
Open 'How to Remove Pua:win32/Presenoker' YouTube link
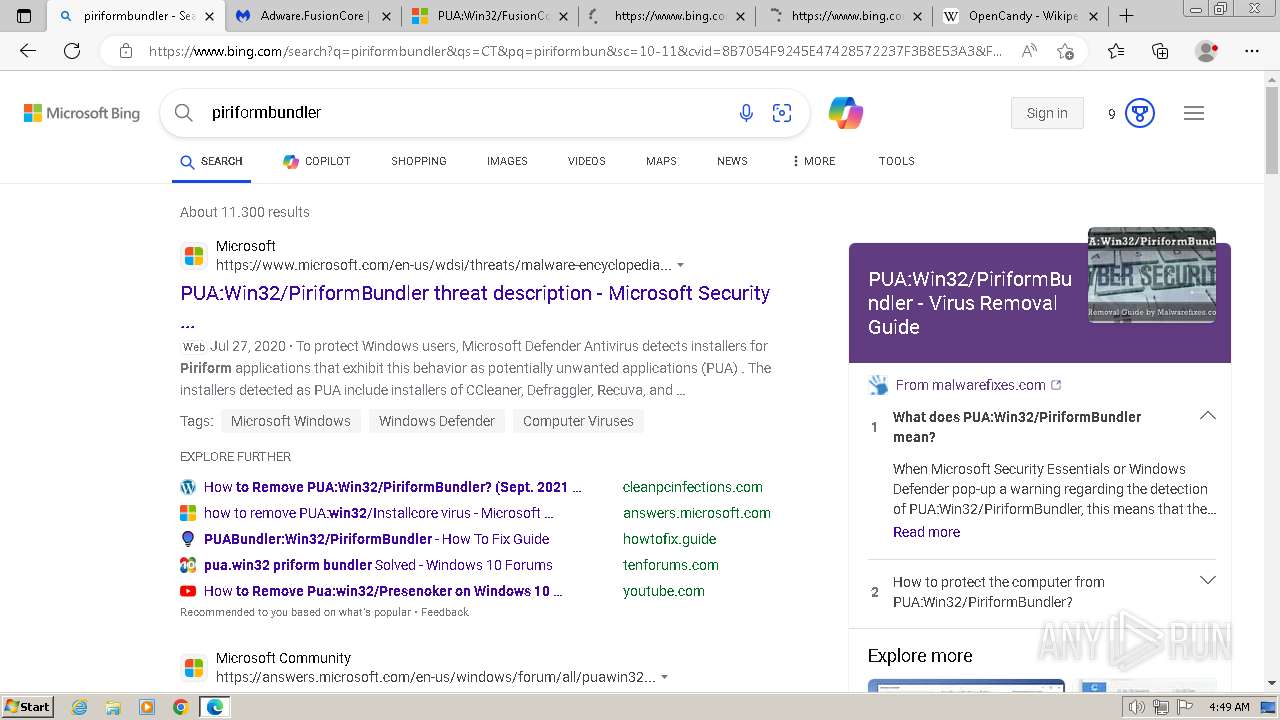pos(383,591)
